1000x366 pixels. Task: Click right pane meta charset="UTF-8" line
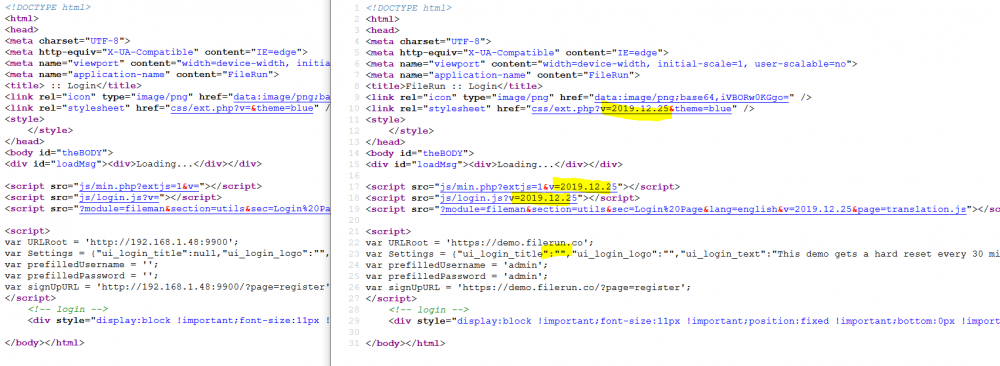[429, 41]
